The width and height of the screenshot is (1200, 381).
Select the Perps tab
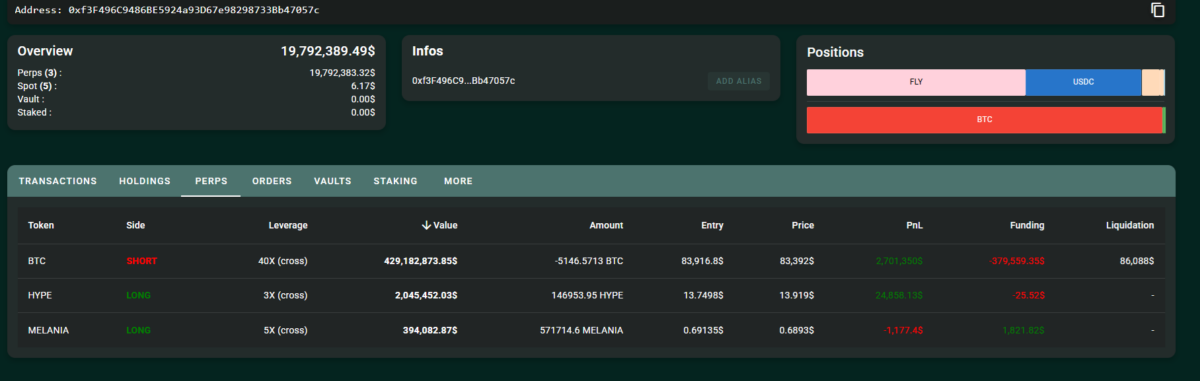[211, 181]
